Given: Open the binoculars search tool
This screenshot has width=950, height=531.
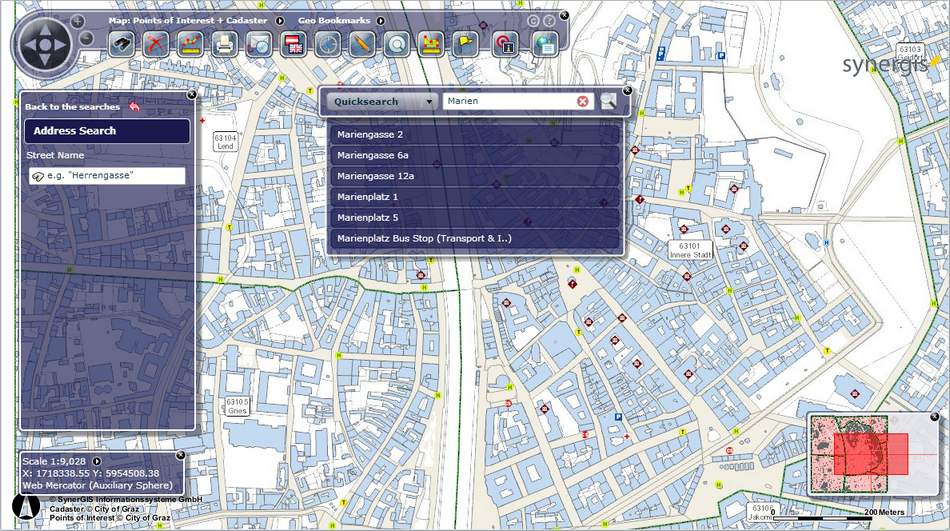Looking at the screenshot, I should [x=122, y=45].
